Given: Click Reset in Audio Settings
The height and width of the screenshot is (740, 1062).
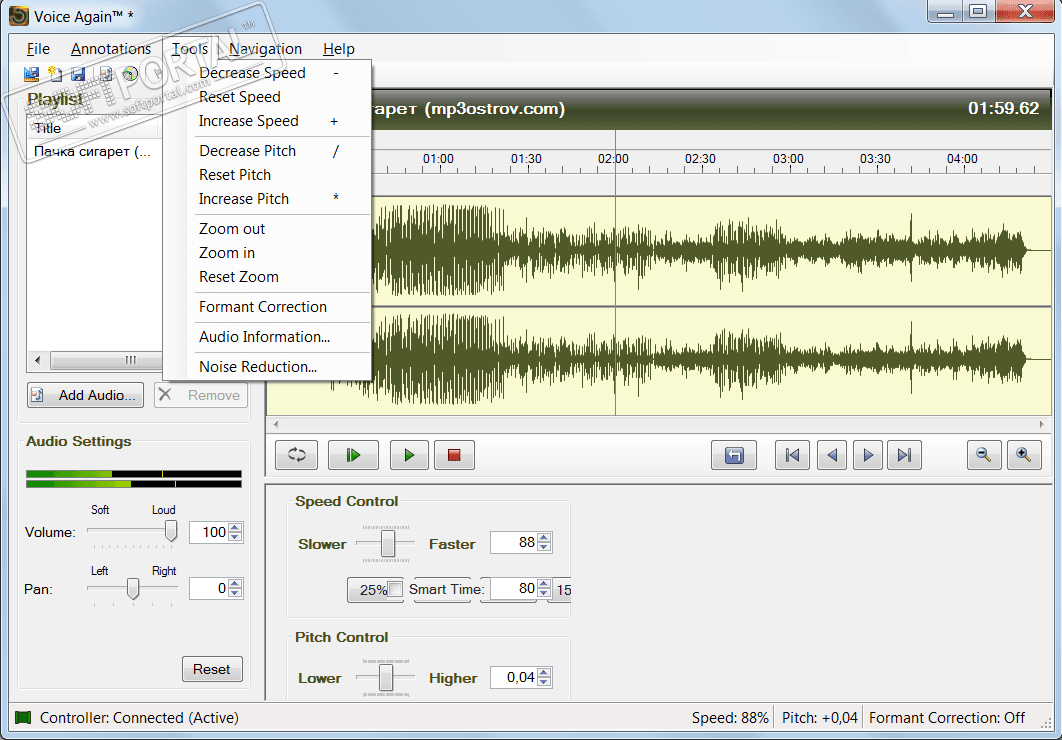Looking at the screenshot, I should click(x=212, y=669).
